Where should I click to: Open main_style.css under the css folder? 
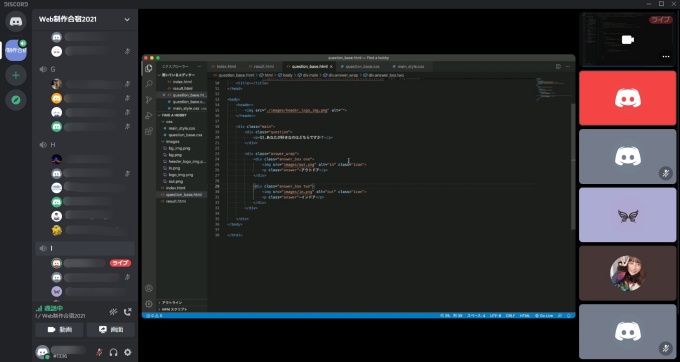(181, 128)
